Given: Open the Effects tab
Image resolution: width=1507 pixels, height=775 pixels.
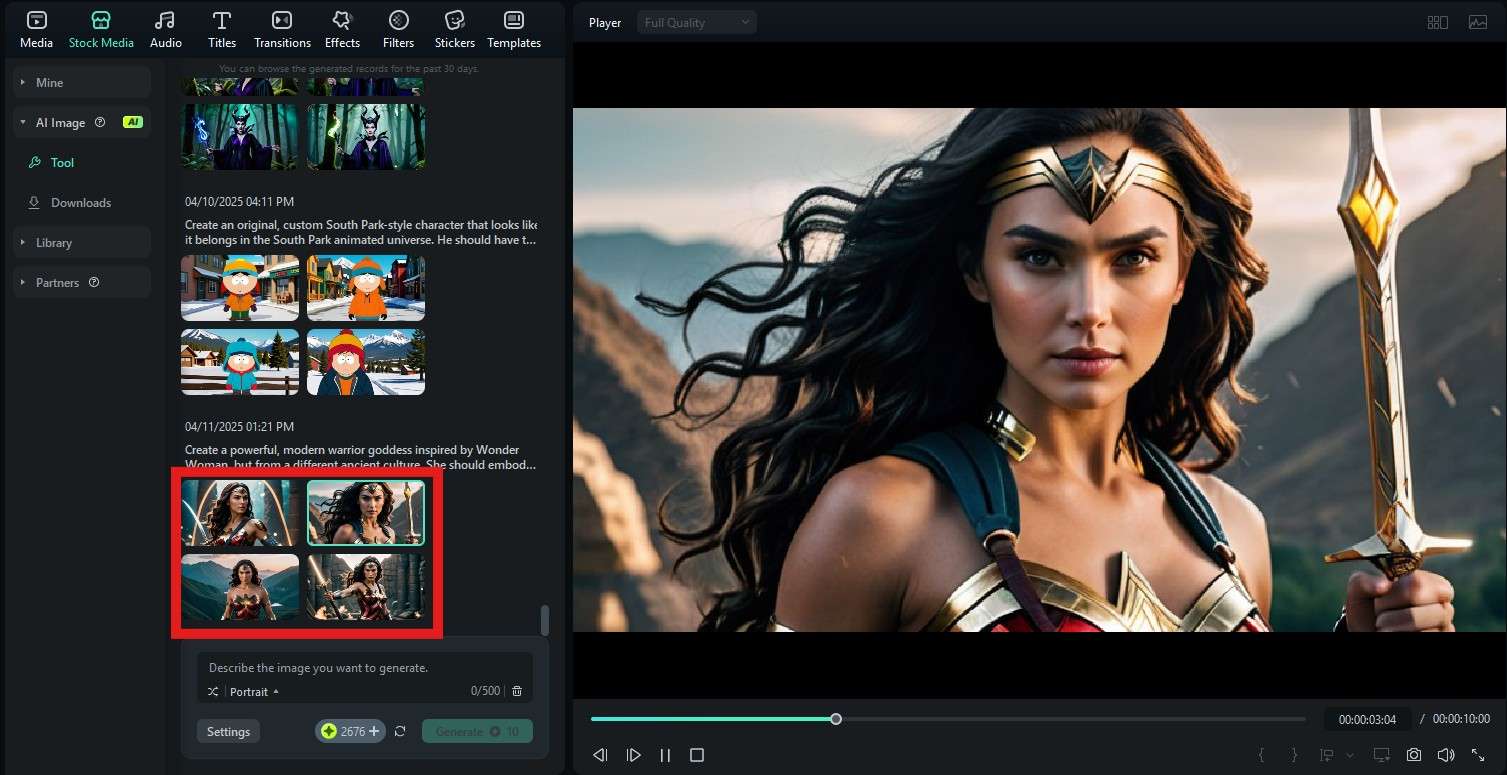Looking at the screenshot, I should (x=342, y=30).
